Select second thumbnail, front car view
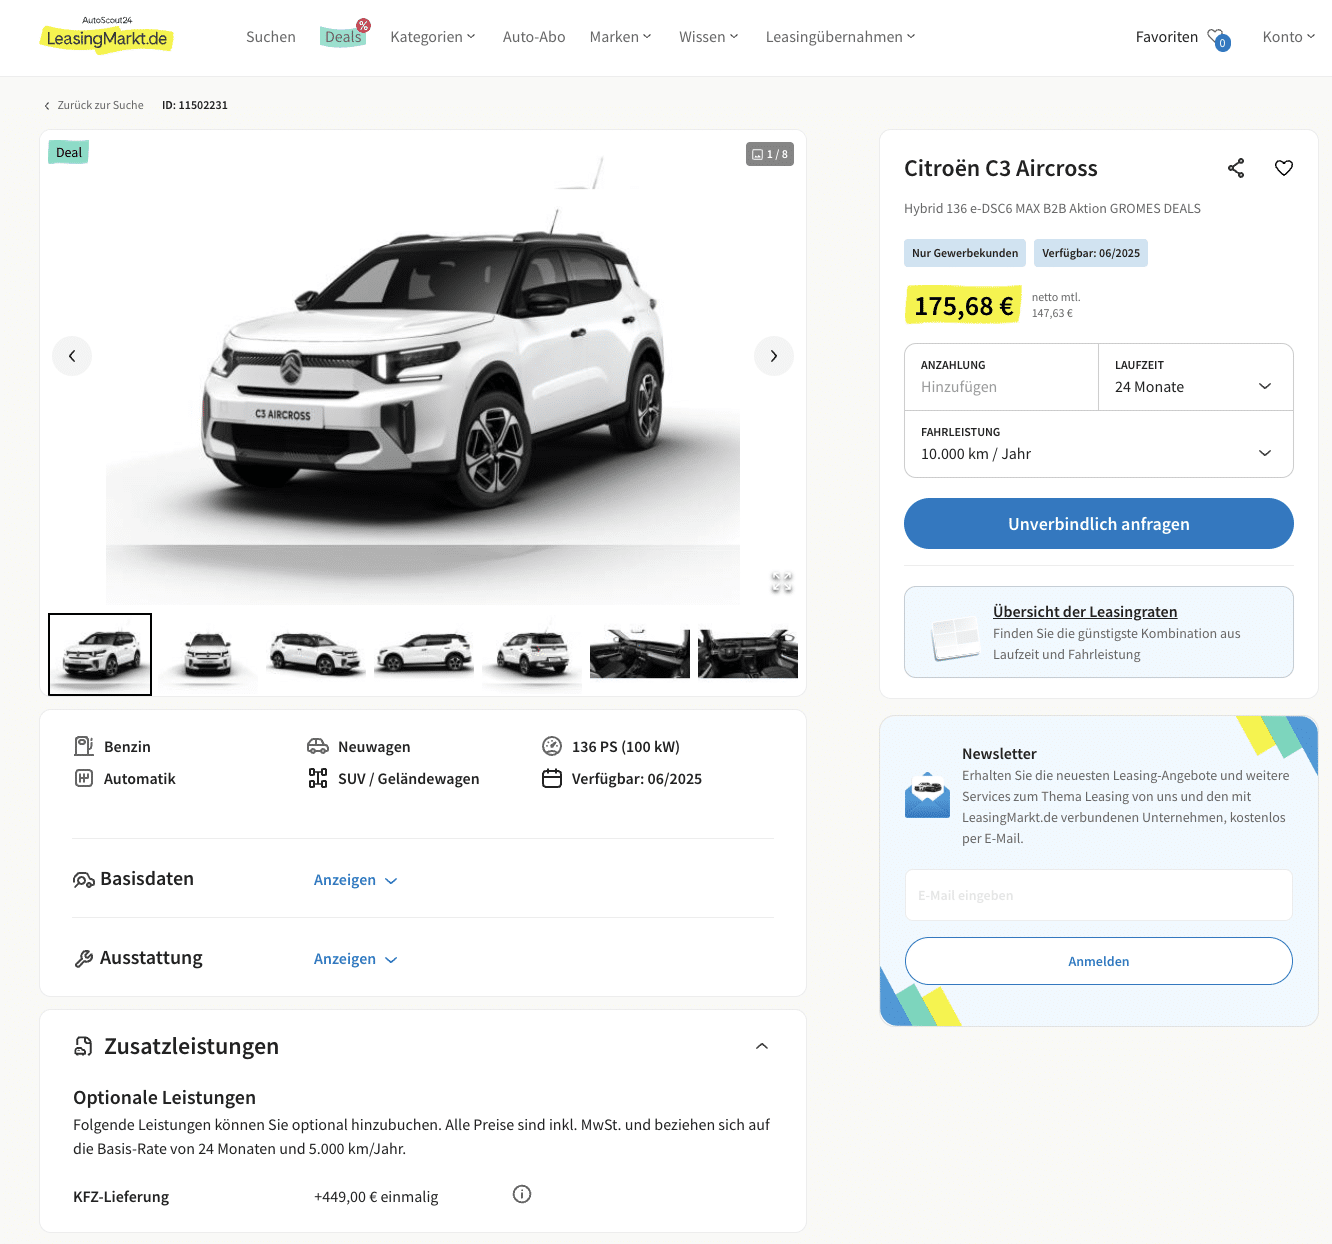 pos(208,654)
